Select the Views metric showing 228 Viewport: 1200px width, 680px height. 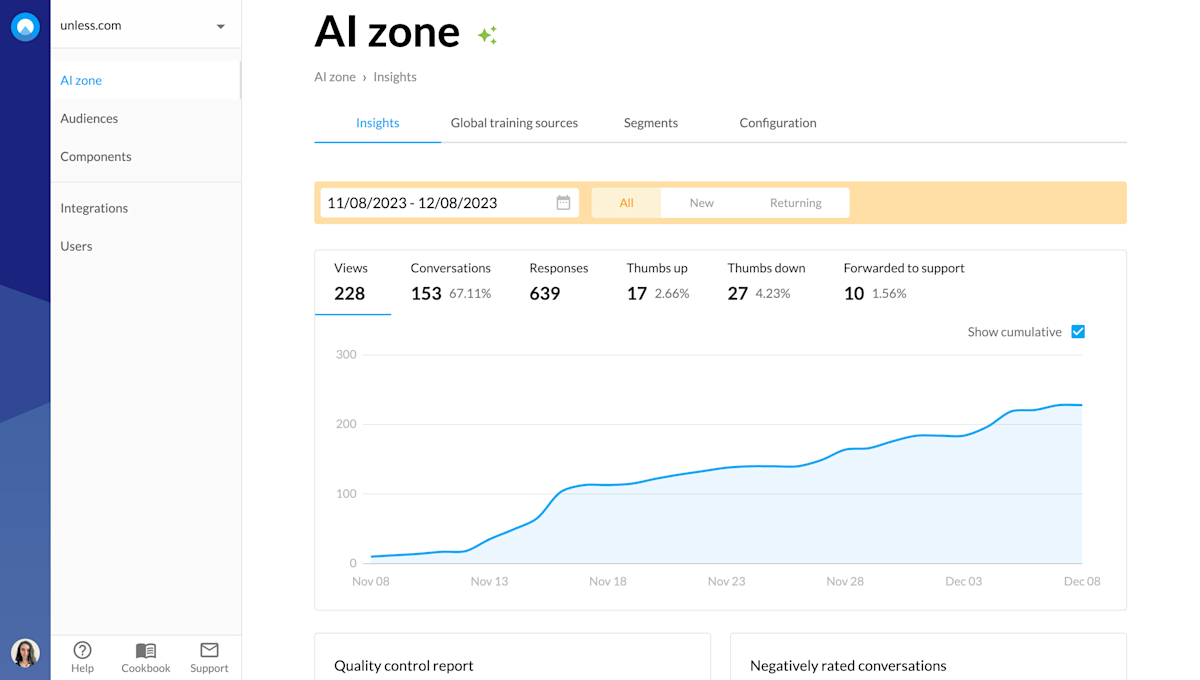[351, 281]
